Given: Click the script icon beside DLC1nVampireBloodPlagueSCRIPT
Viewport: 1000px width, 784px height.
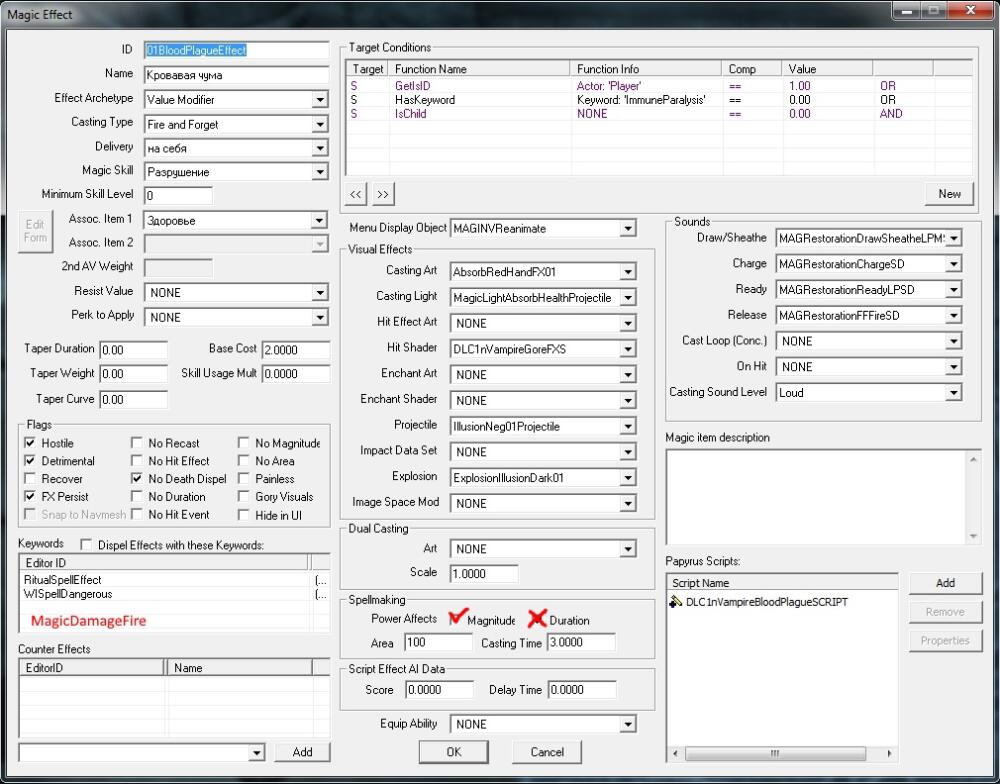Looking at the screenshot, I should 676,602.
